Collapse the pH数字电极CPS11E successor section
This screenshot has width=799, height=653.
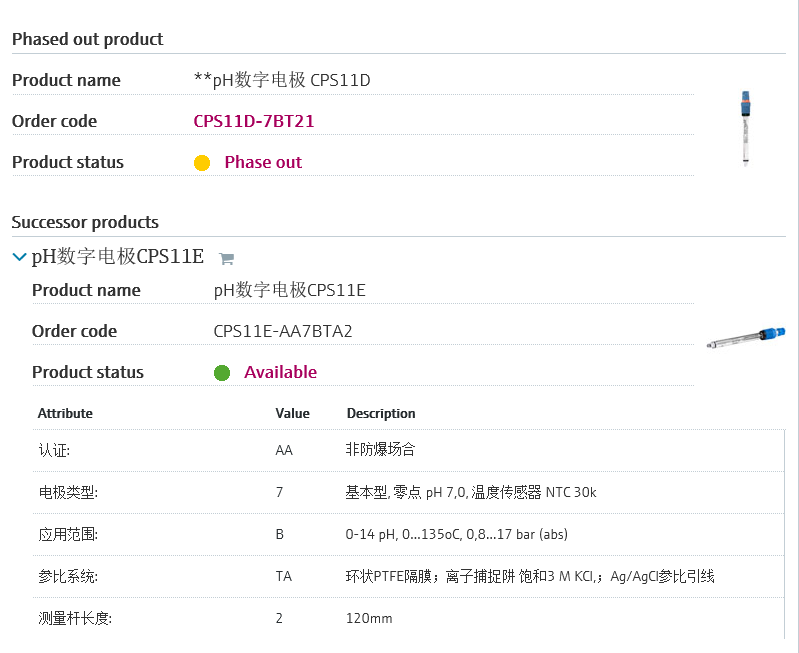click(19, 257)
